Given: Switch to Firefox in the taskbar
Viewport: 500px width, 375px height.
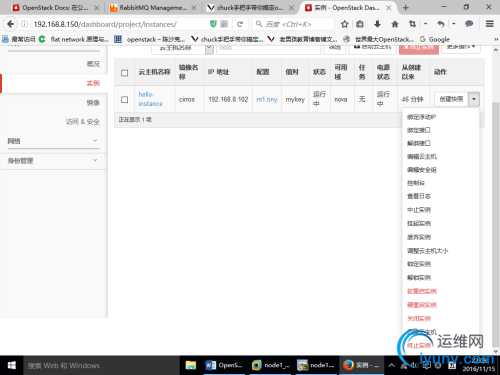Looking at the screenshot, I should click(361, 365).
